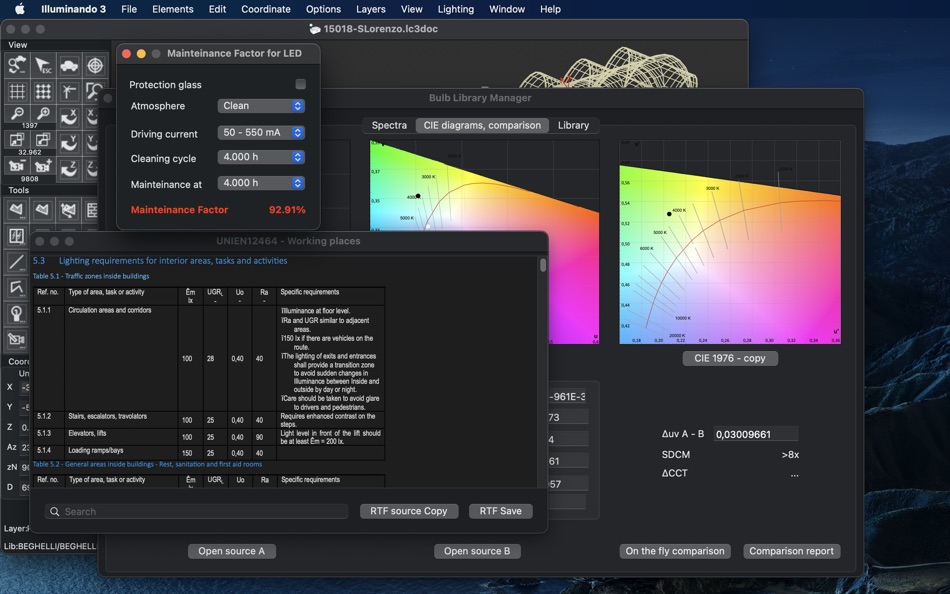This screenshot has width=950, height=594.
Task: Open the Illuminando 3 app menu
Action: click(73, 9)
